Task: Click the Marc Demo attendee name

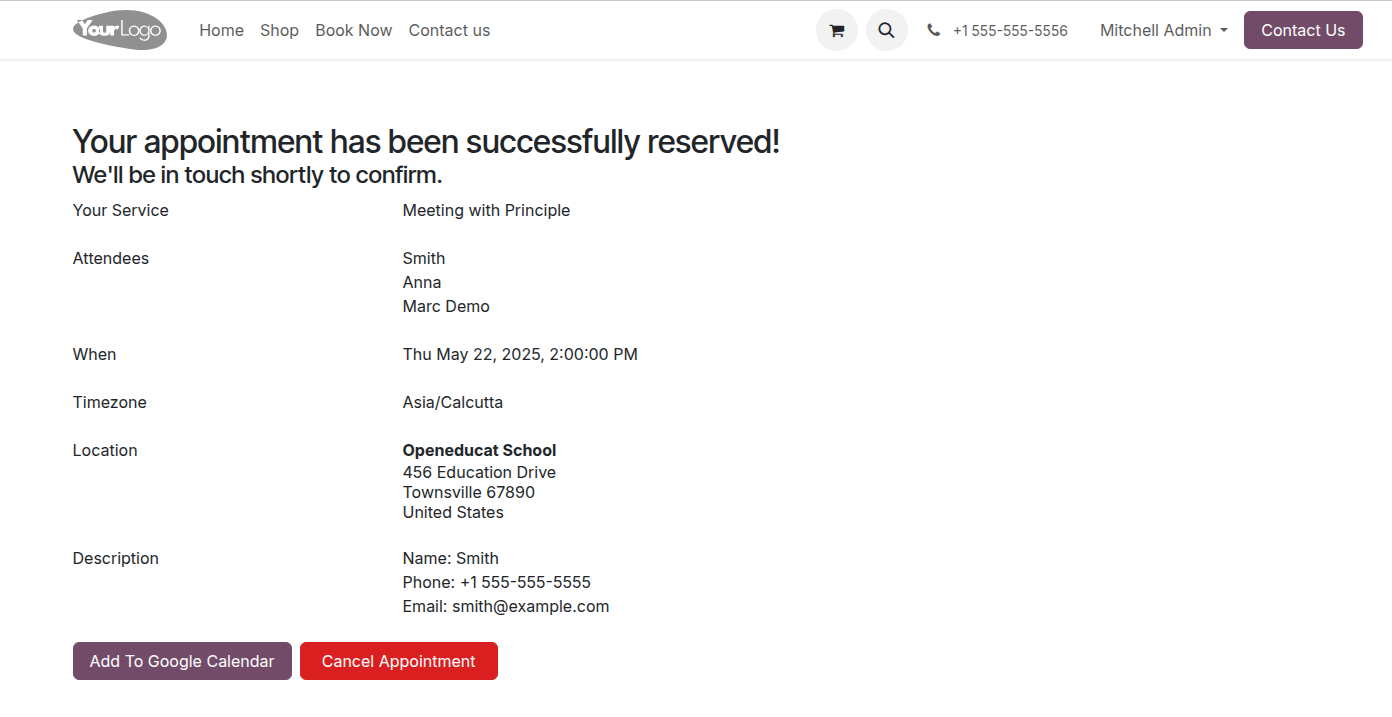Action: point(446,306)
